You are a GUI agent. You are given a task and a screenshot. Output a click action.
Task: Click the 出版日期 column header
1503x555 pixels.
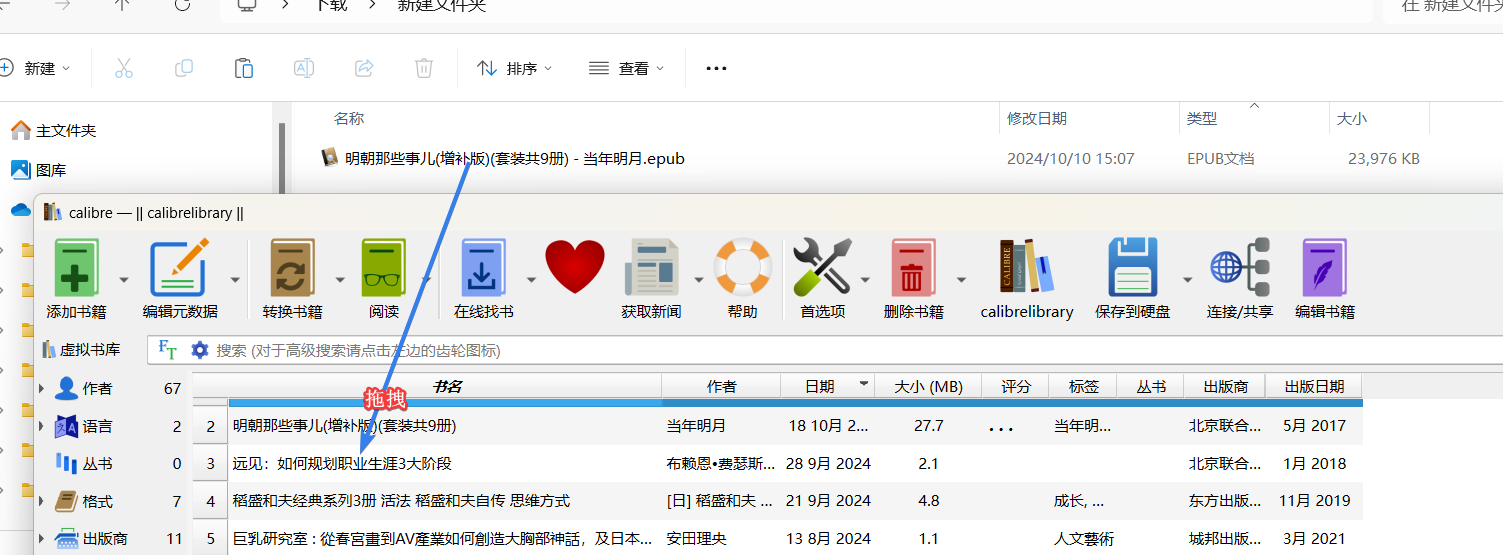coord(1314,386)
